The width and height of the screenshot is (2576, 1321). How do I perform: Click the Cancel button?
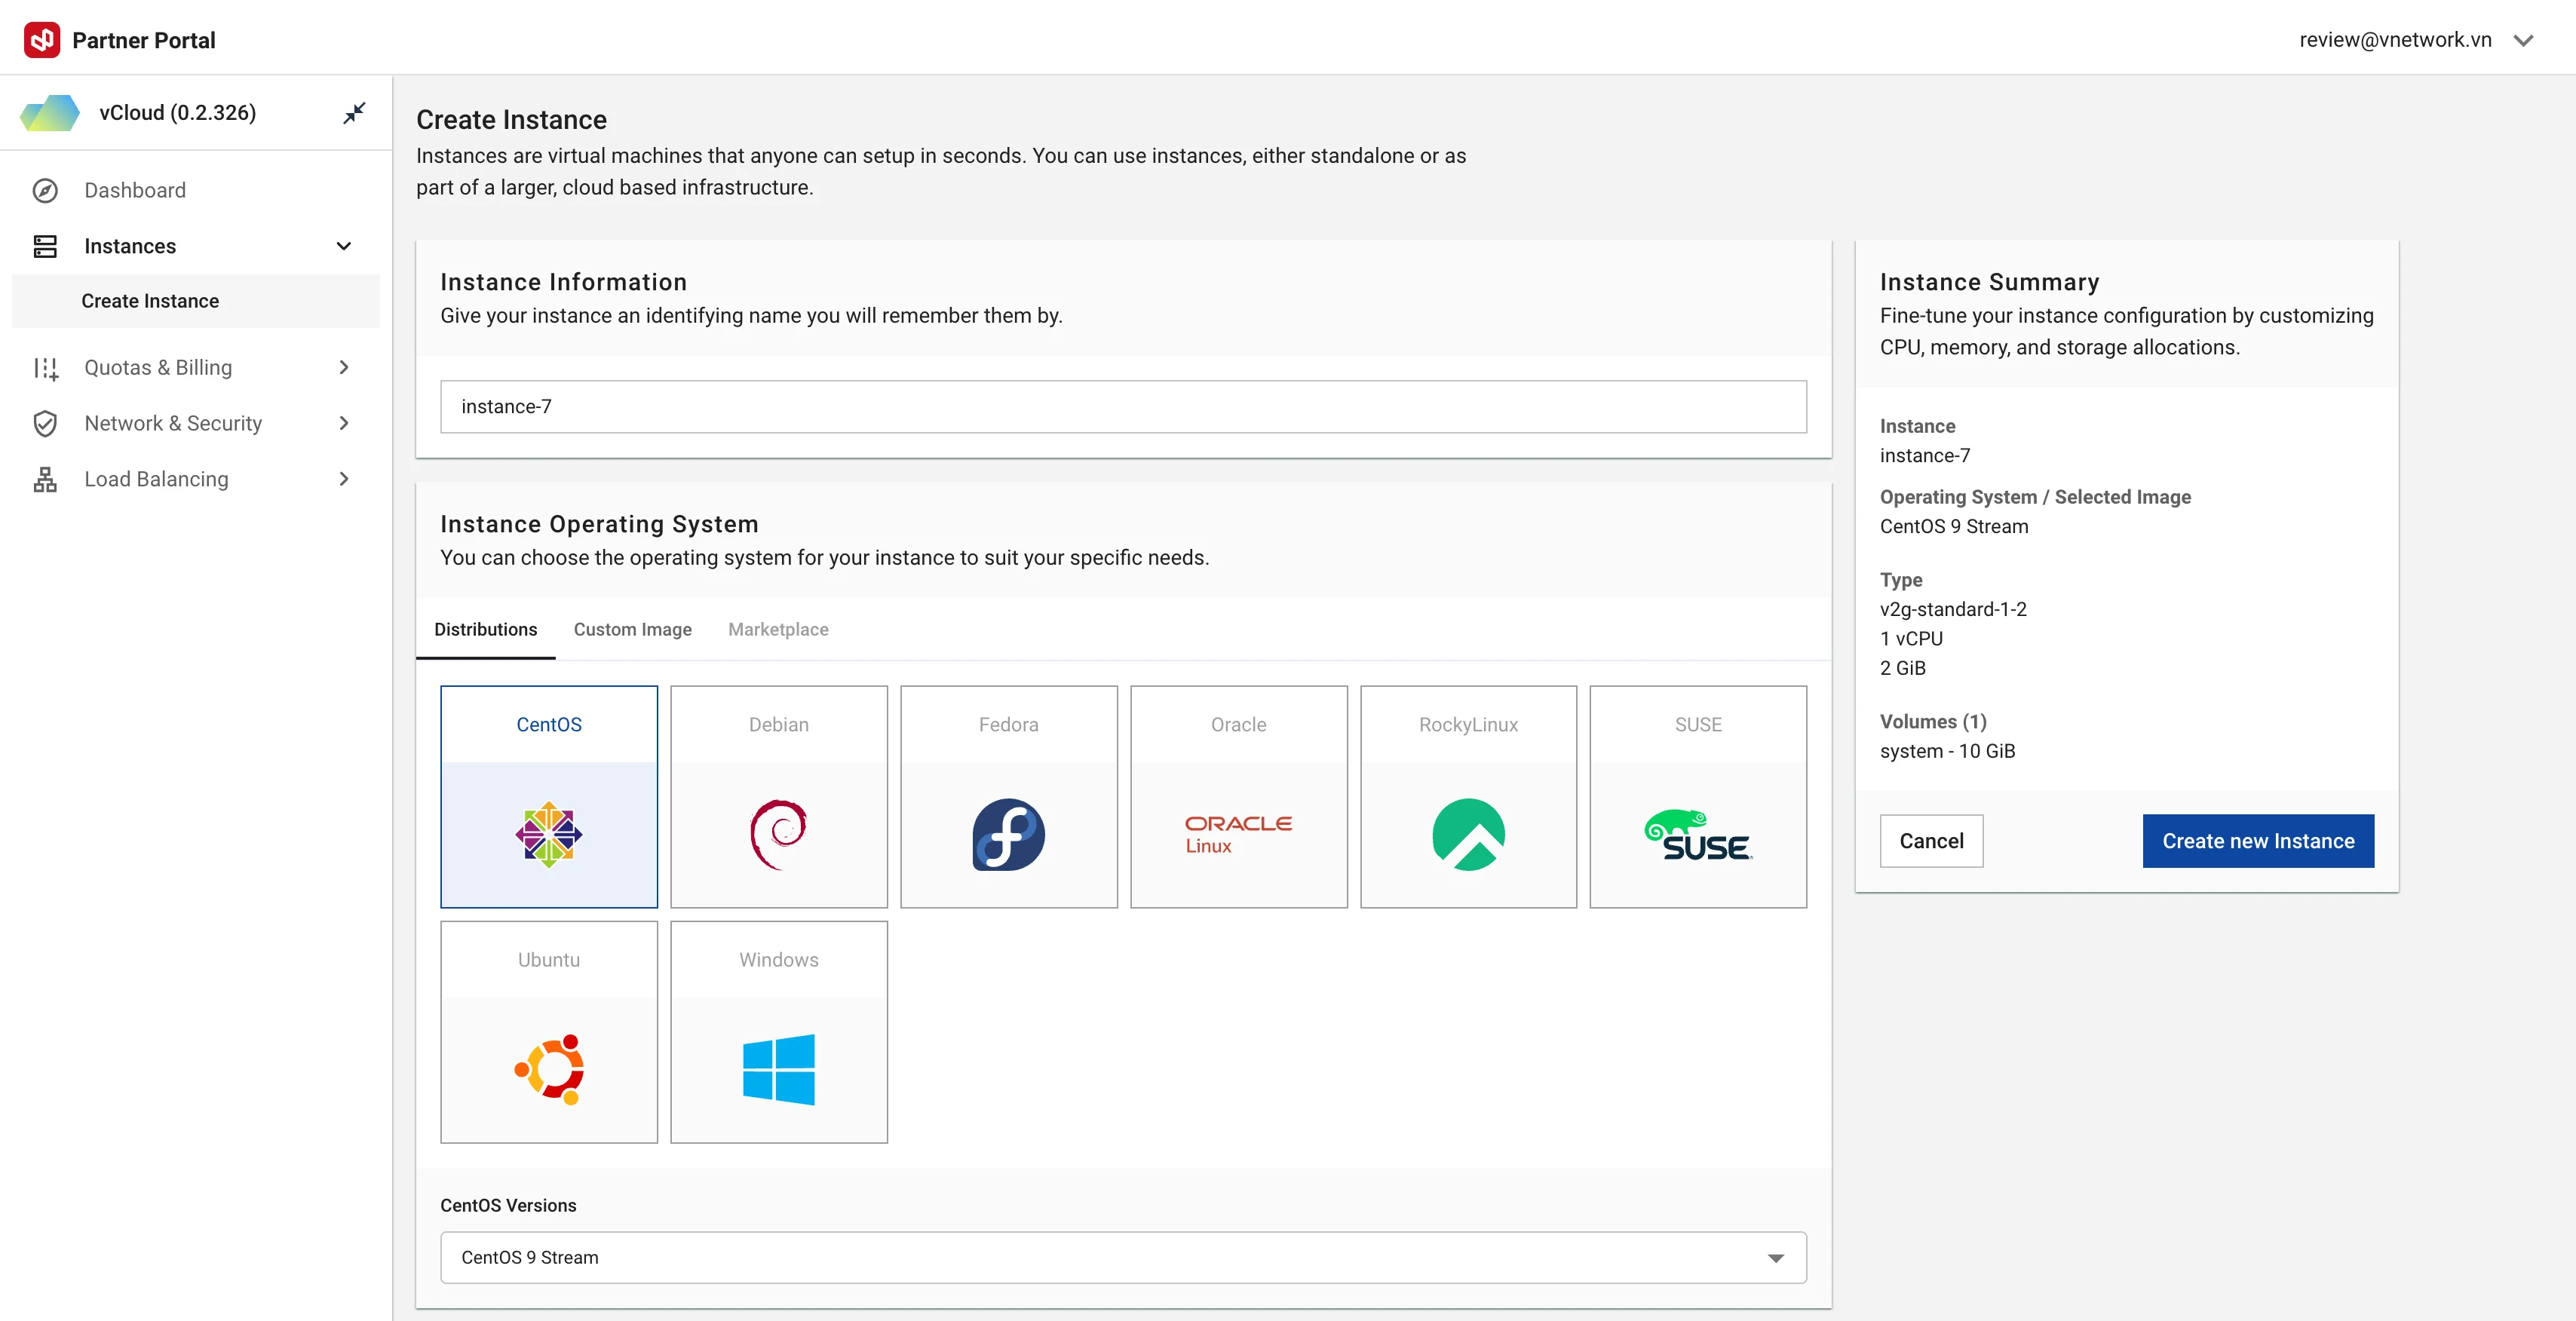click(x=1931, y=841)
